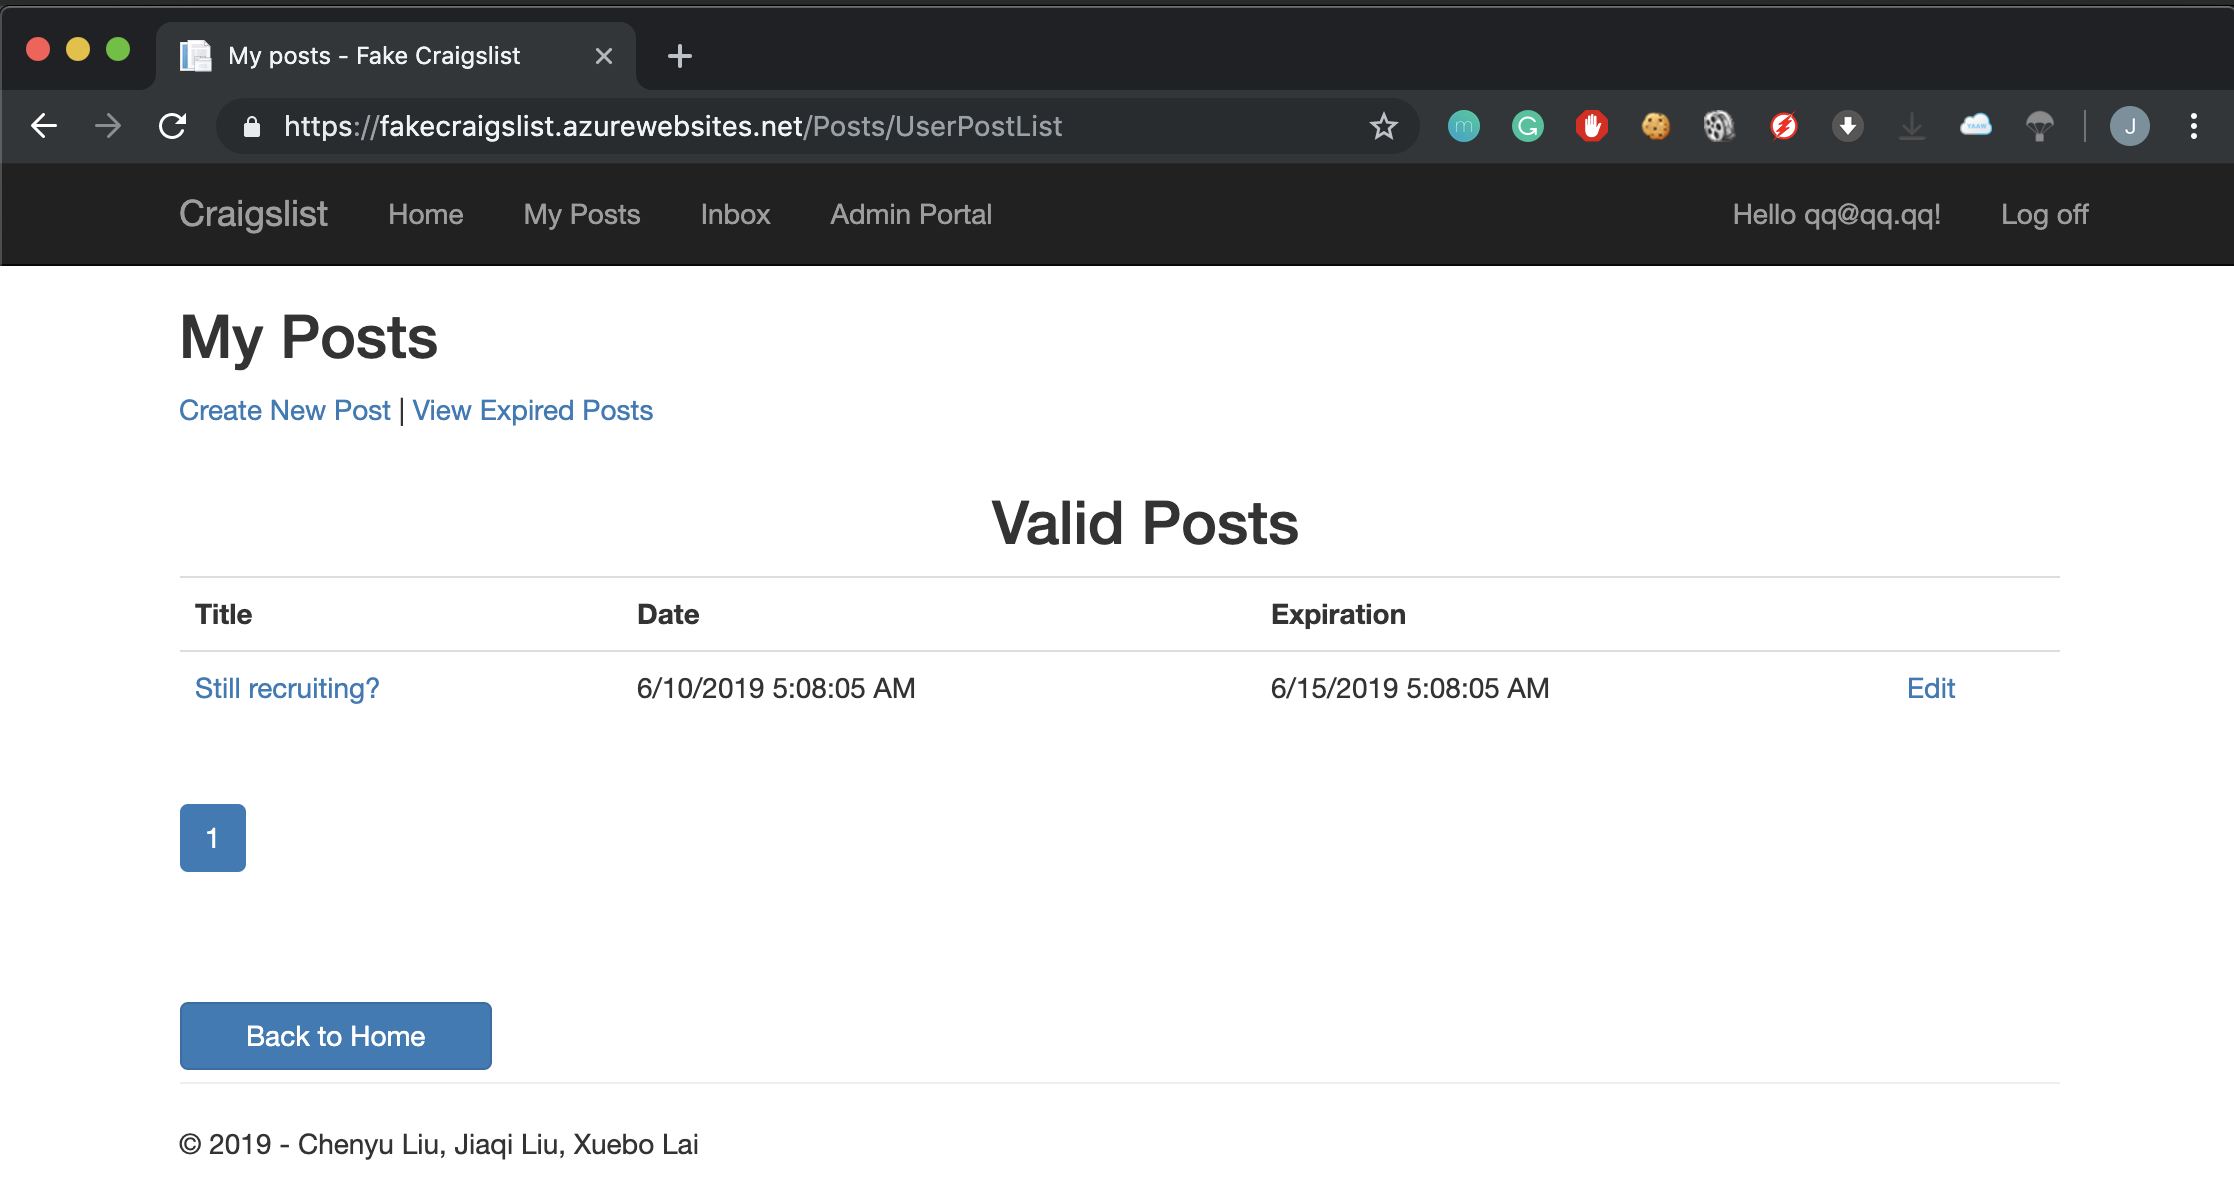This screenshot has width=2234, height=1198.
Task: Click the Grammarly extension icon
Action: coord(1527,126)
